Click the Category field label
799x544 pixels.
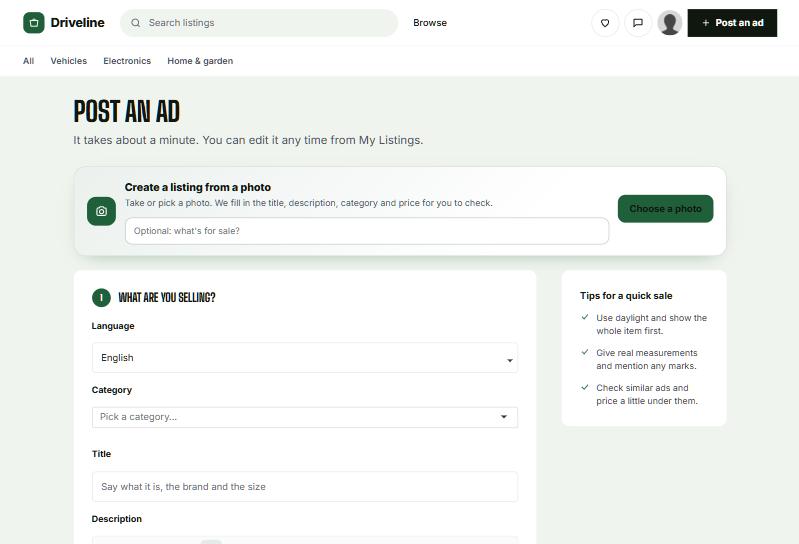click(112, 390)
